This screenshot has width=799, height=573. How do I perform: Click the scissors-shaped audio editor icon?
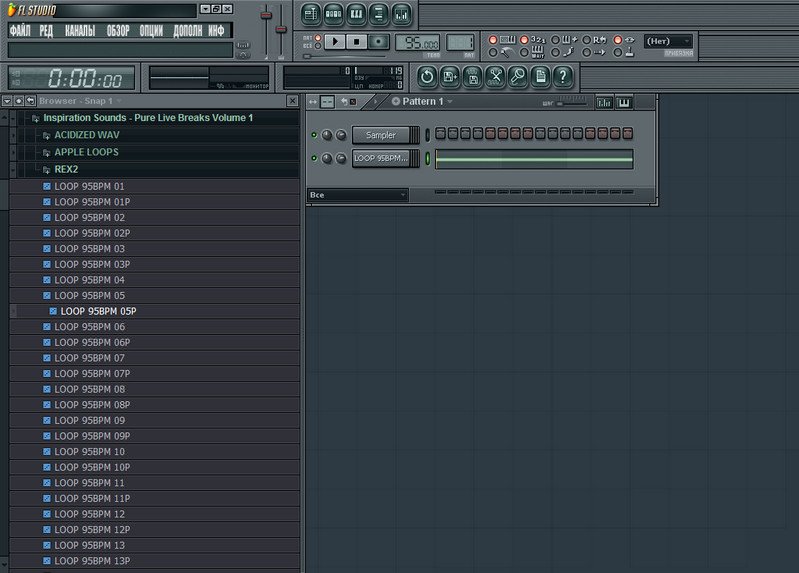point(495,76)
